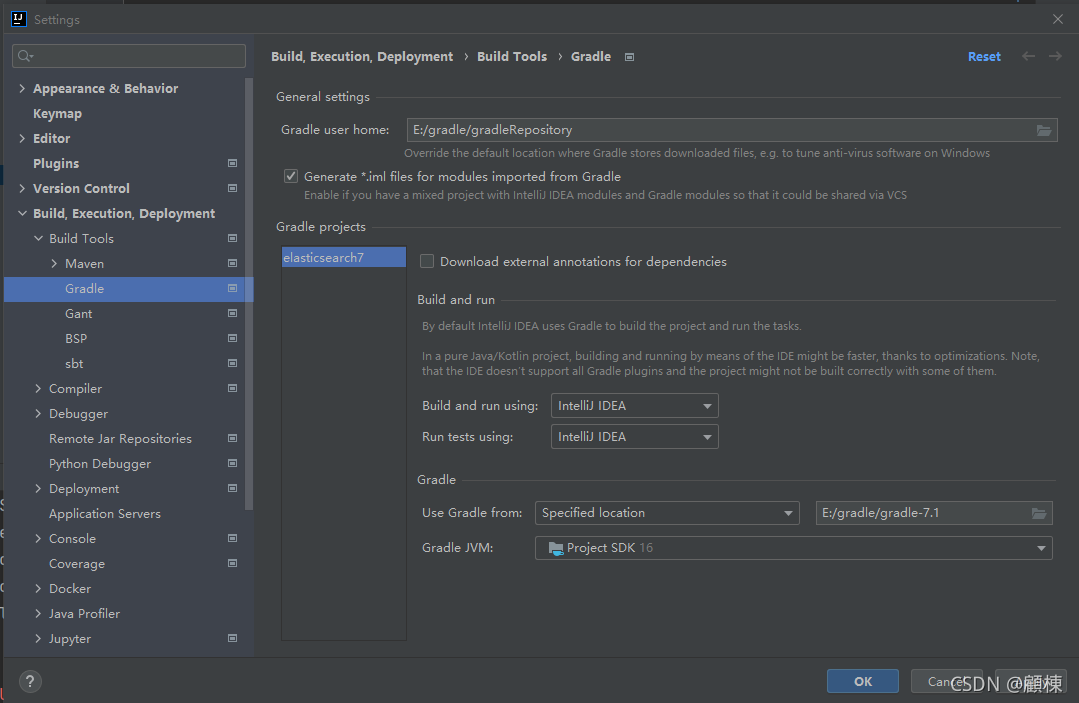The image size is (1079, 703).
Task: Click Build, Execution, Deployment in breadcrumb
Action: 362,56
